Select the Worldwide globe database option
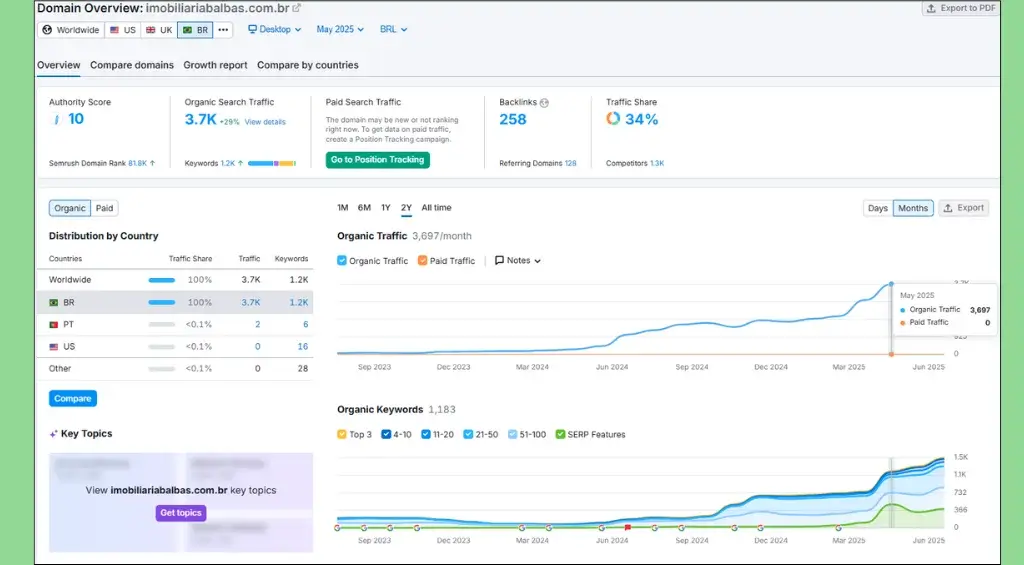The image size is (1024, 565). click(x=71, y=29)
